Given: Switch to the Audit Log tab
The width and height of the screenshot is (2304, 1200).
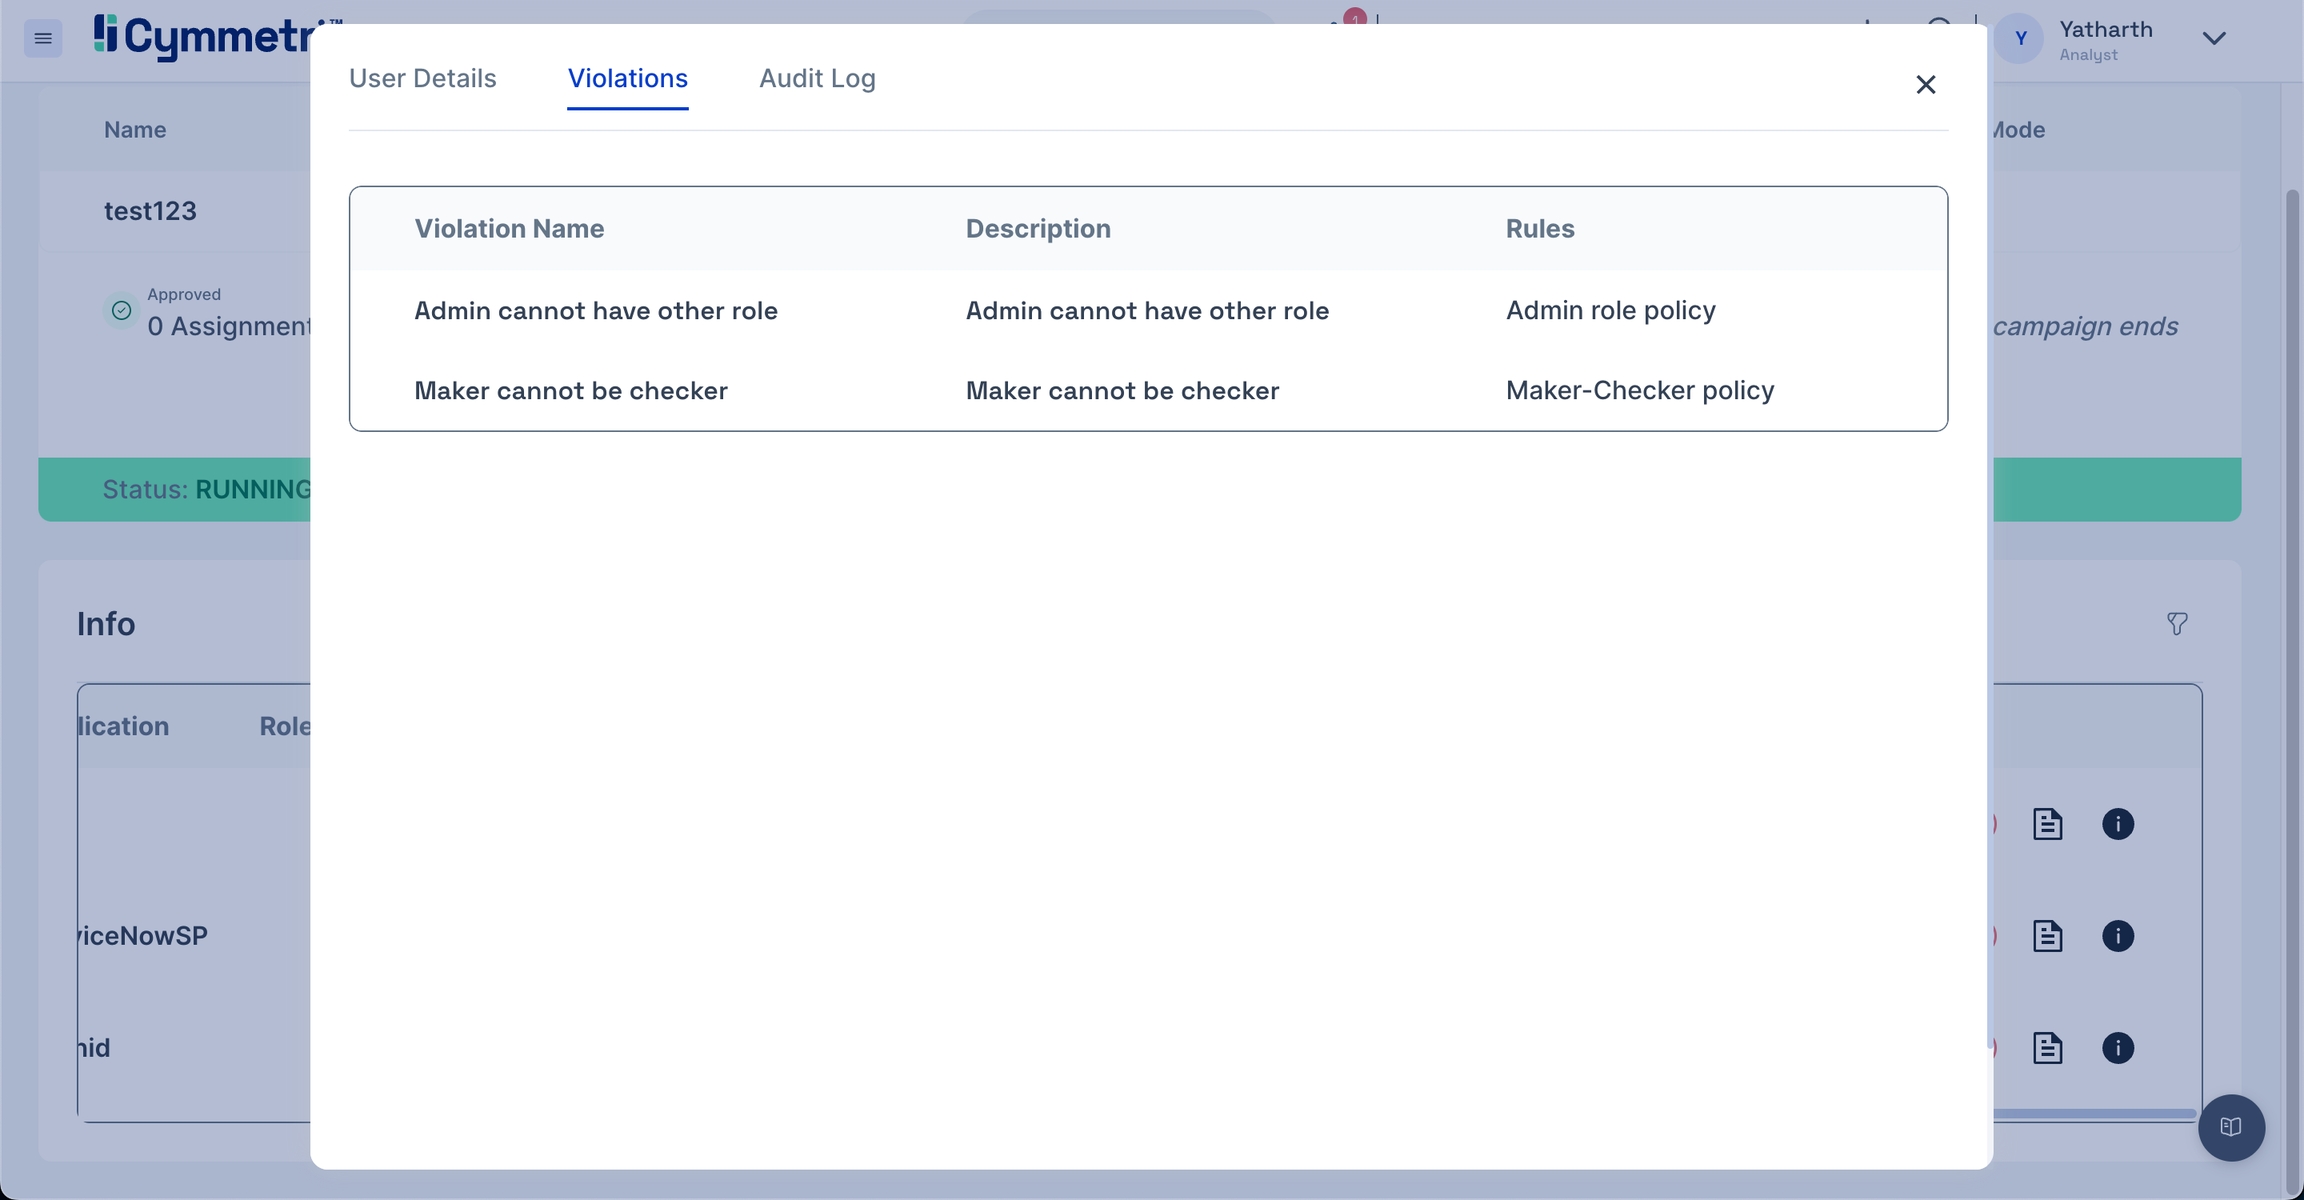Looking at the screenshot, I should [x=817, y=78].
